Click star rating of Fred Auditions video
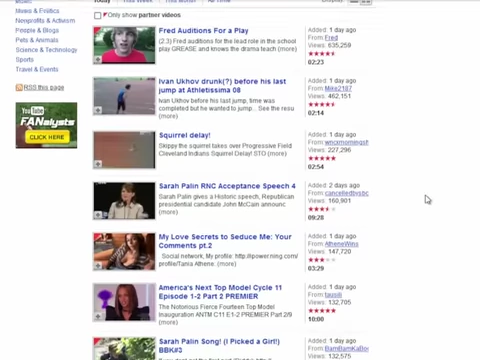This screenshot has height=360, width=480. pyautogui.click(x=322, y=54)
